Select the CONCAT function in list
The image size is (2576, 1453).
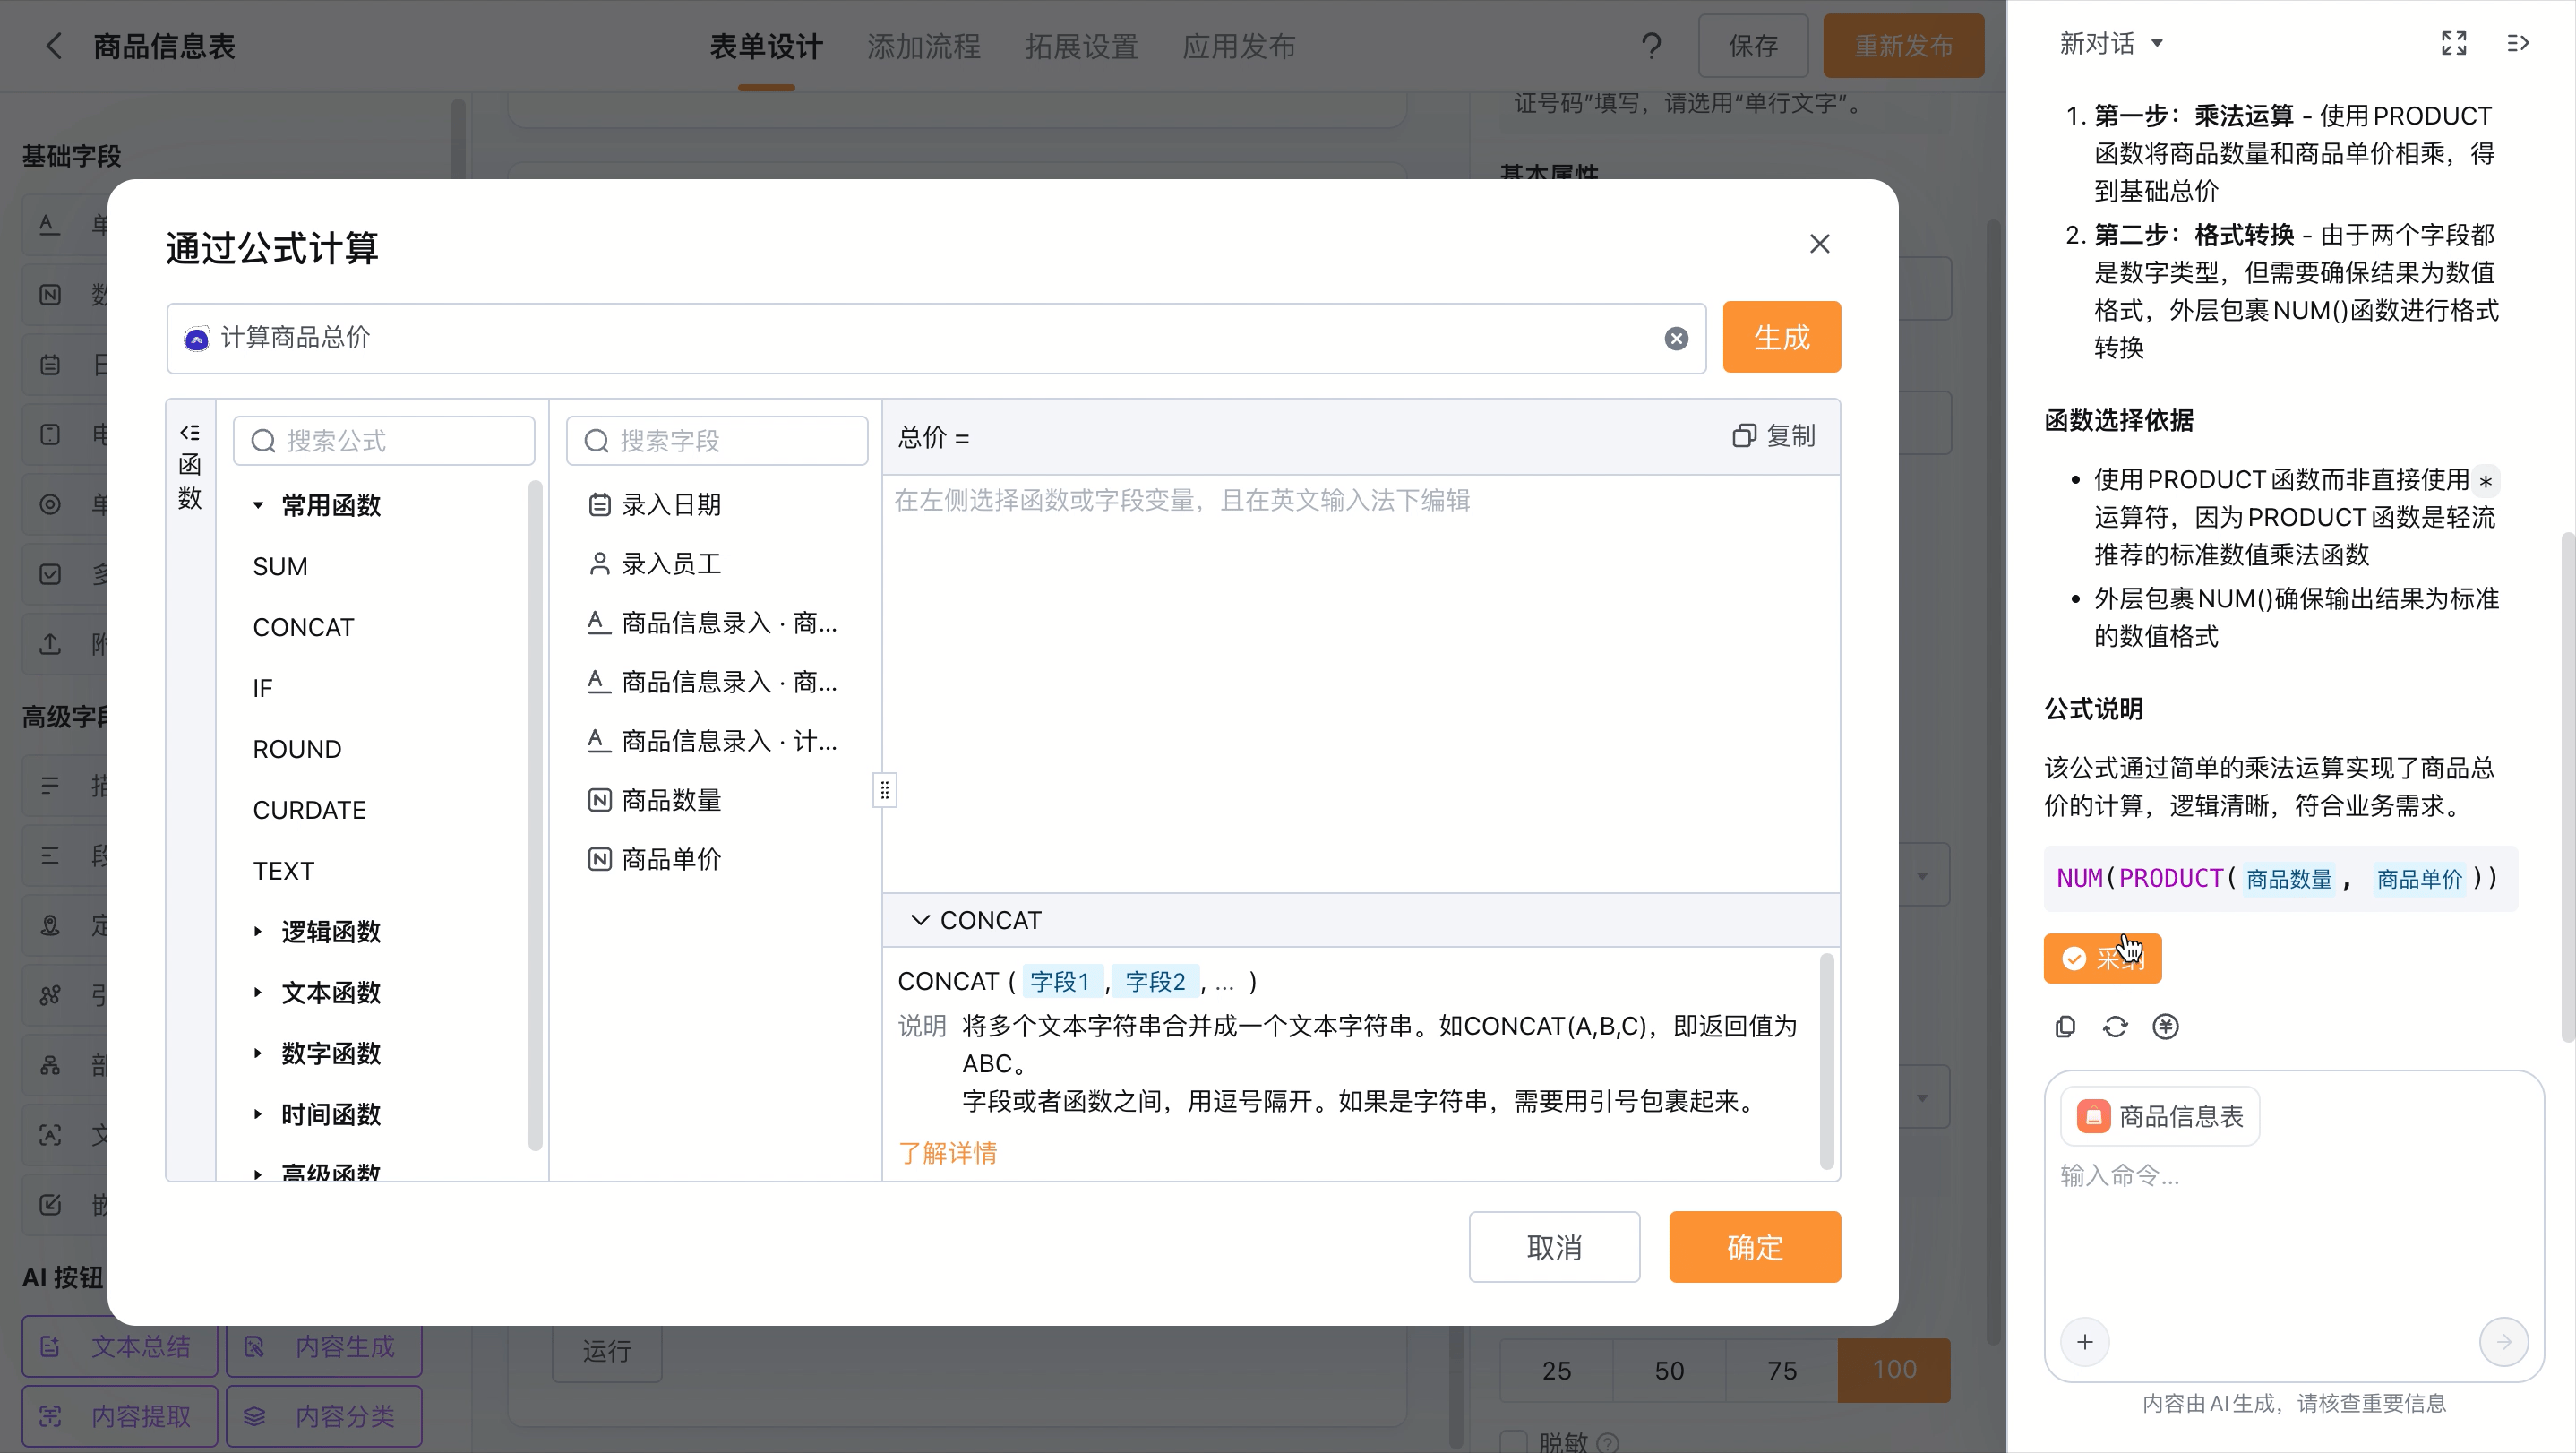point(303,627)
